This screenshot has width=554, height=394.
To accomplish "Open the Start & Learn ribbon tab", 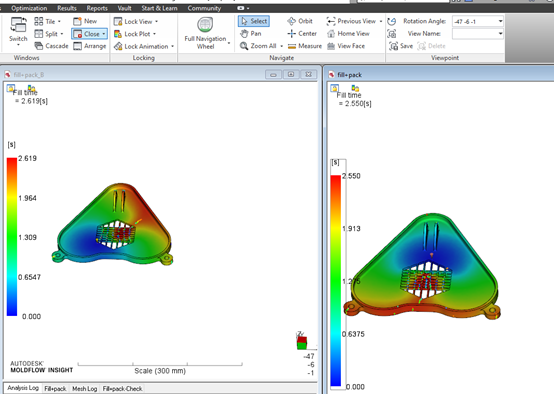I will pos(159,8).
